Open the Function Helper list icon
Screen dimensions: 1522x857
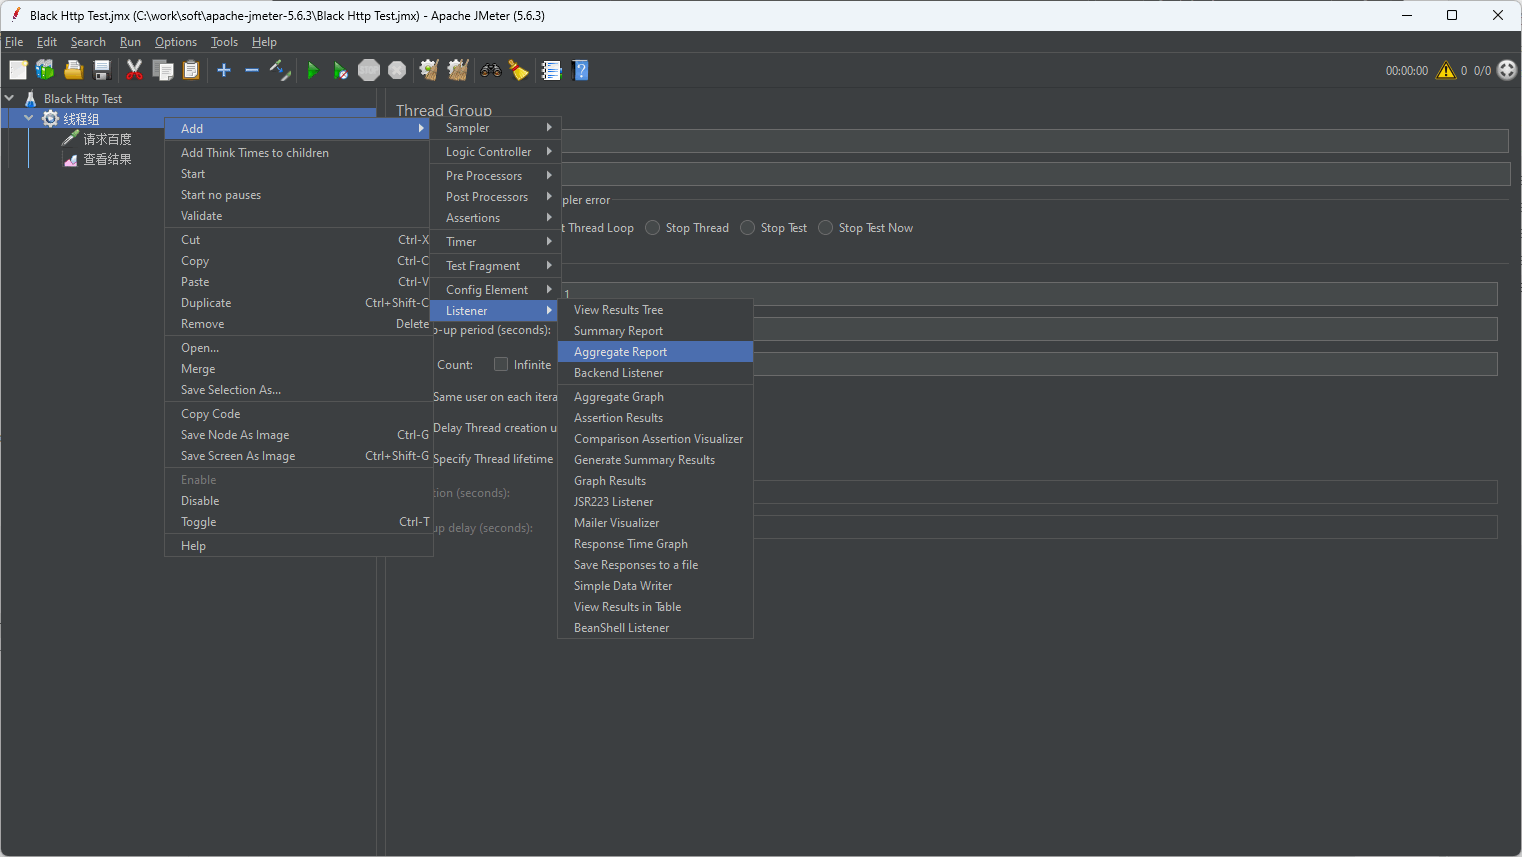[x=551, y=70]
